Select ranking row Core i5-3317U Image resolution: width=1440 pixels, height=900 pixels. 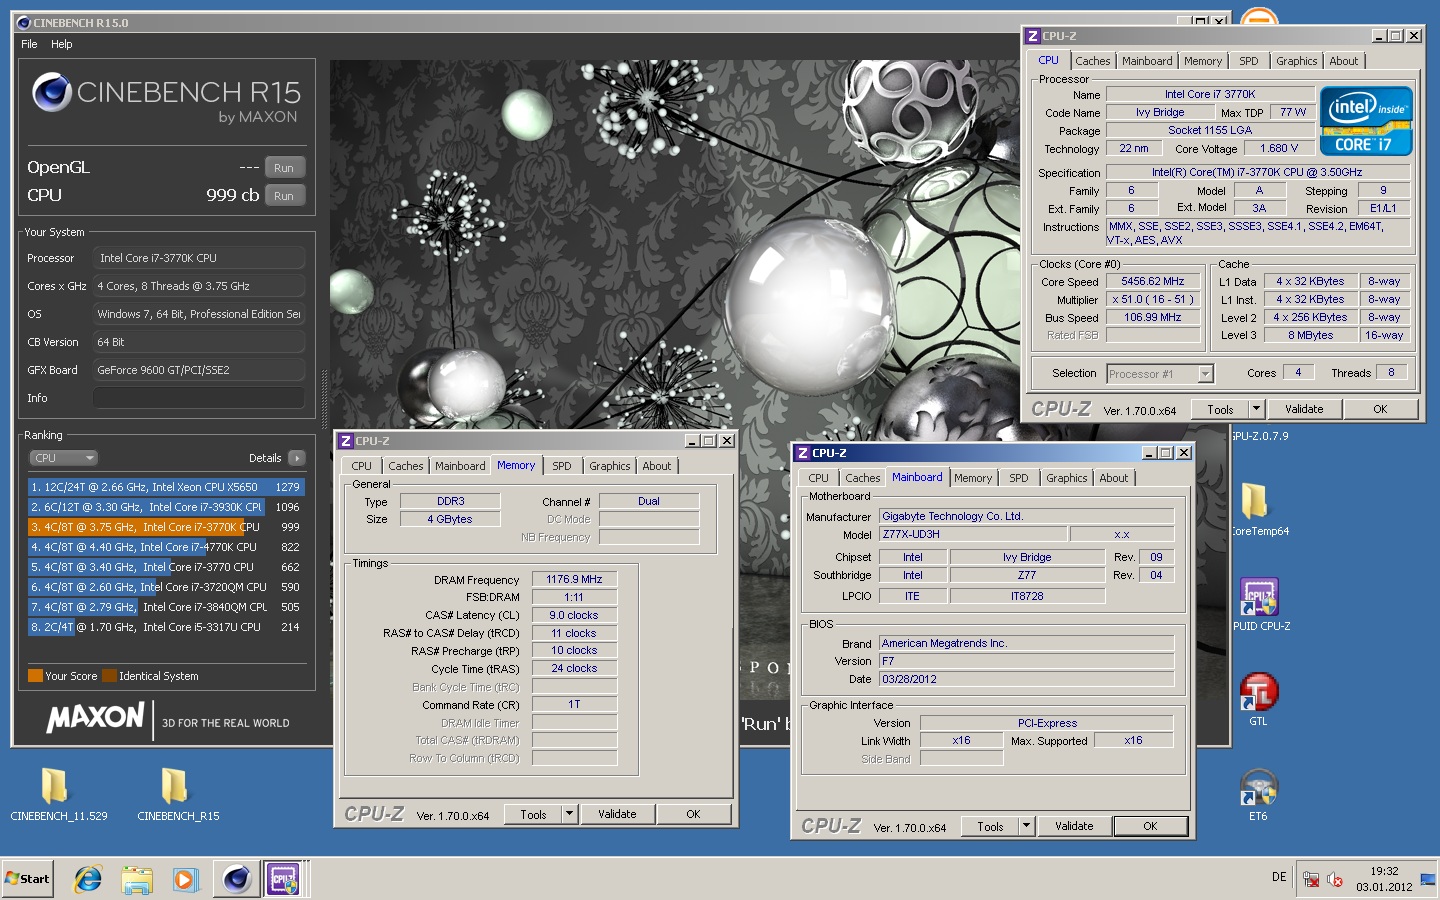(166, 627)
